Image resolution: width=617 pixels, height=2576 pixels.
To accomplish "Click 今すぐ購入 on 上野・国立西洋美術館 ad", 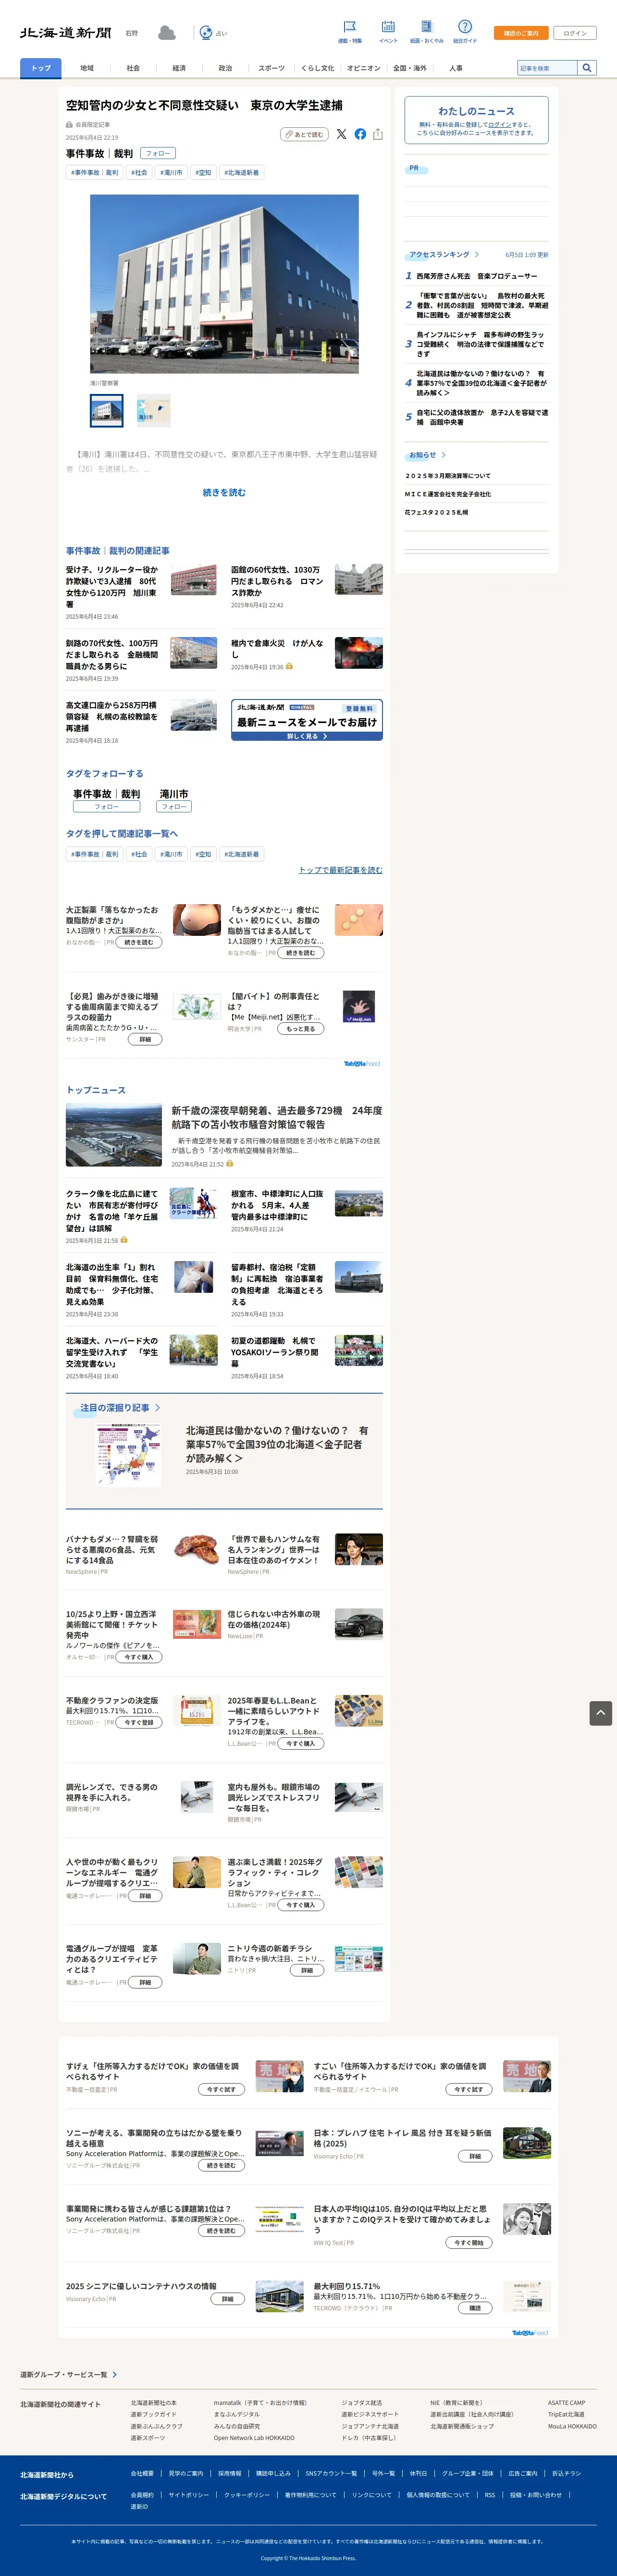I will [139, 1657].
